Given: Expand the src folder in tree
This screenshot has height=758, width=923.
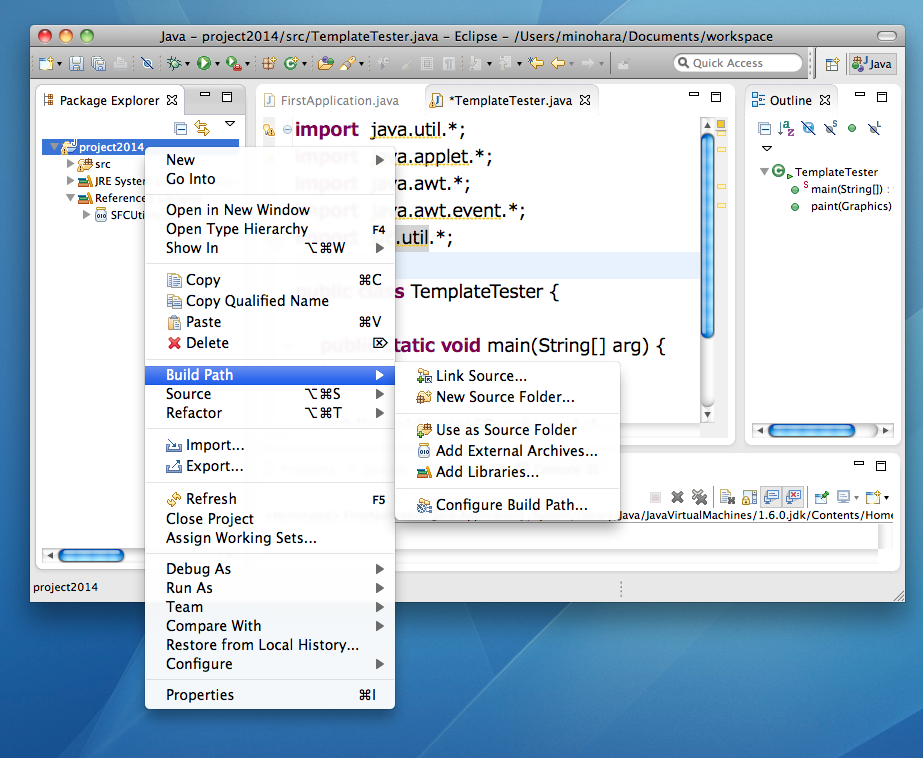Looking at the screenshot, I should pos(70,164).
